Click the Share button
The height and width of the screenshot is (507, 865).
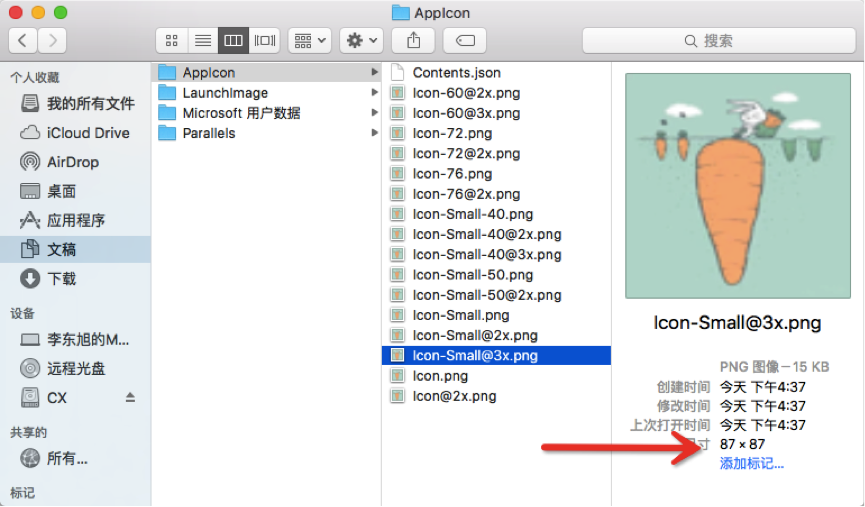pyautogui.click(x=413, y=40)
